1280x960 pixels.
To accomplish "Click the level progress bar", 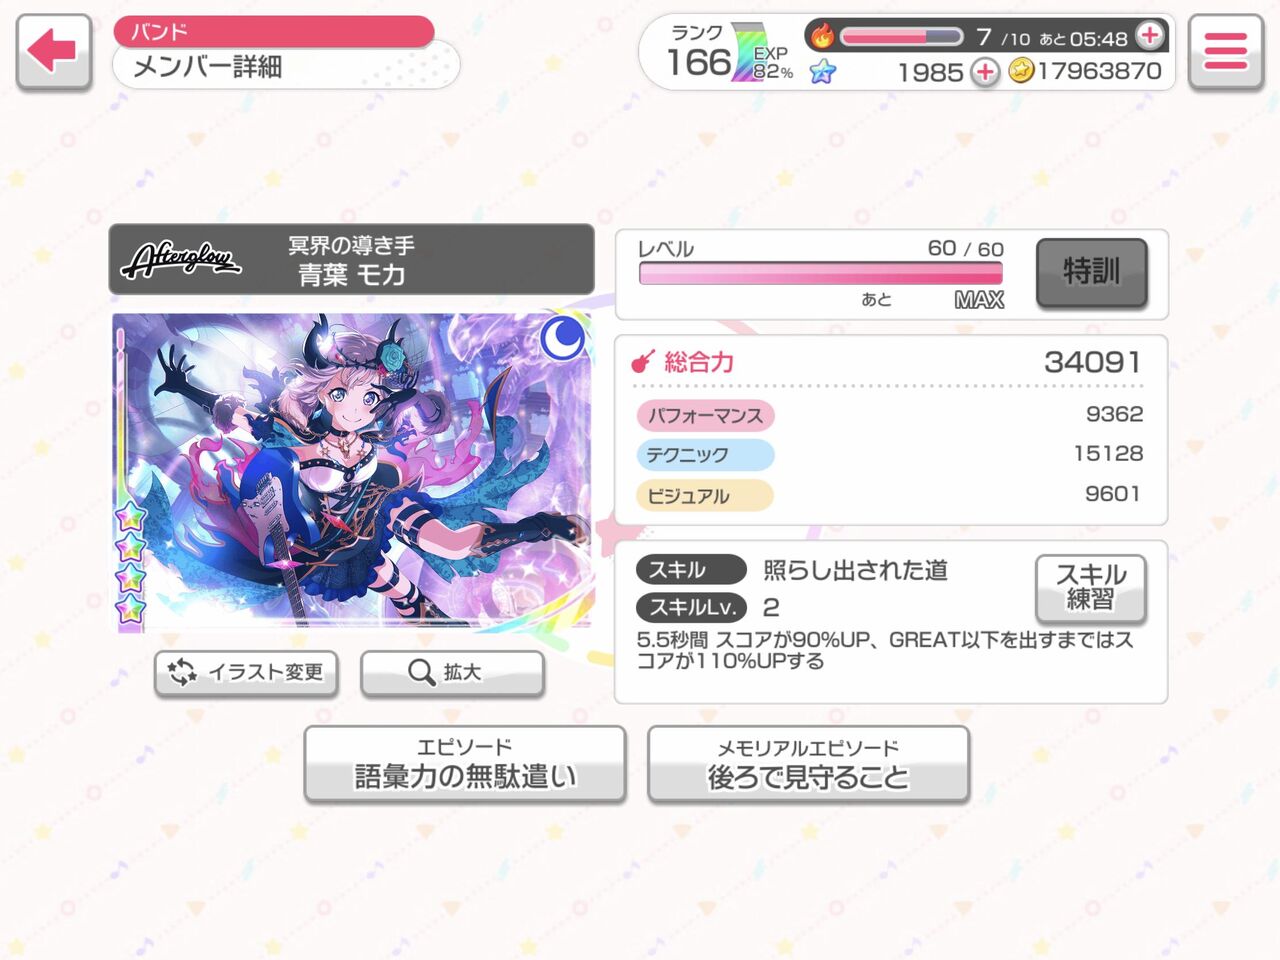I will [x=821, y=274].
